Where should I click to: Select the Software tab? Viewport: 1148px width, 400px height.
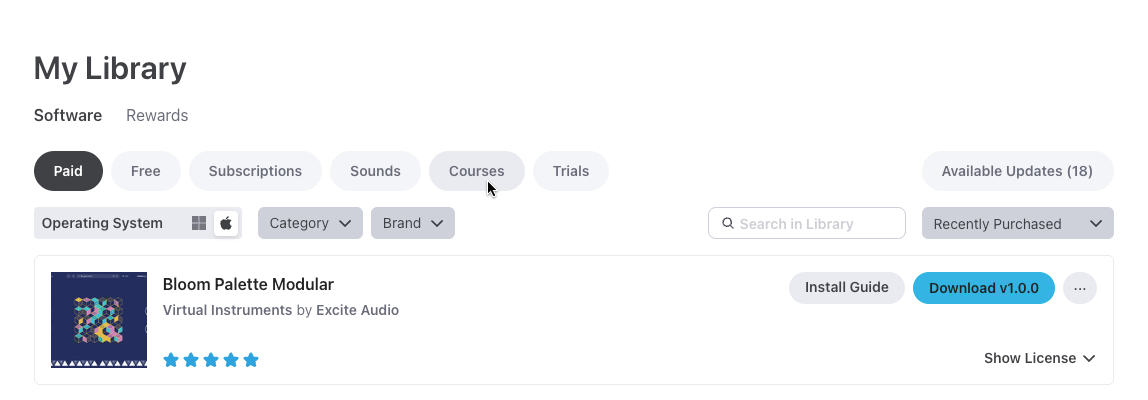click(68, 115)
